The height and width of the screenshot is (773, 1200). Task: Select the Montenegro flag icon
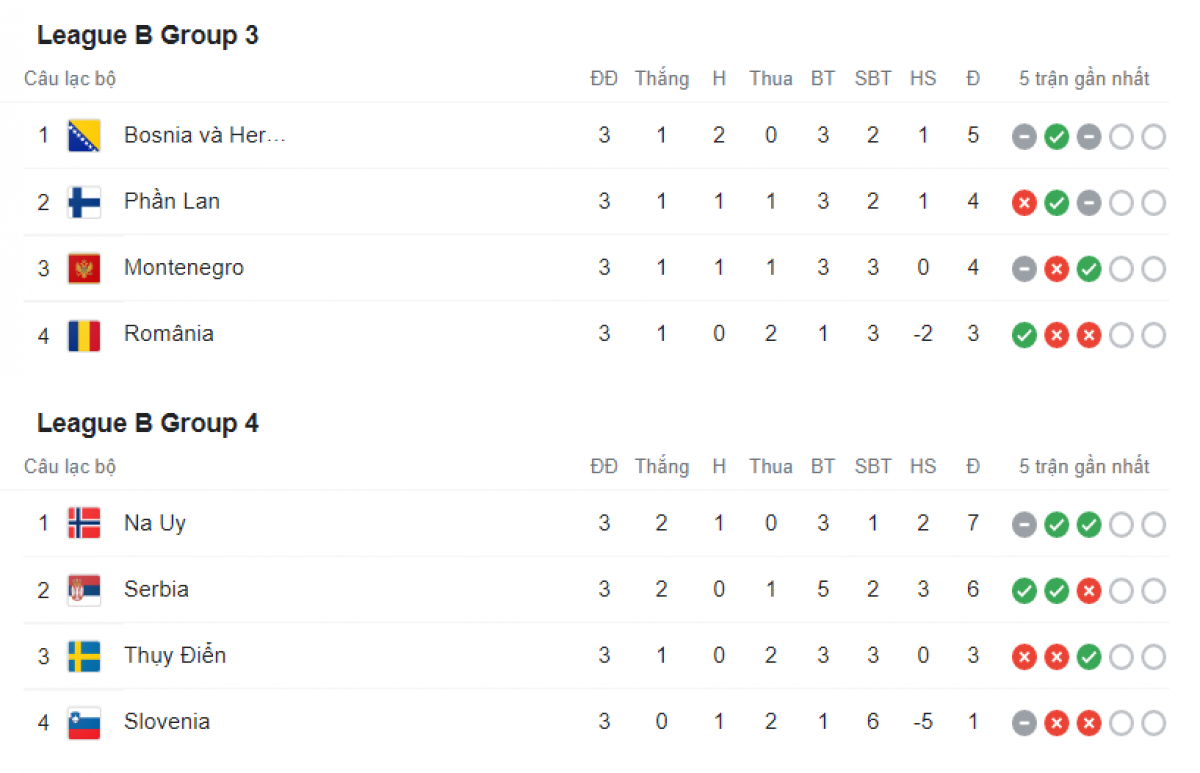pos(84,268)
